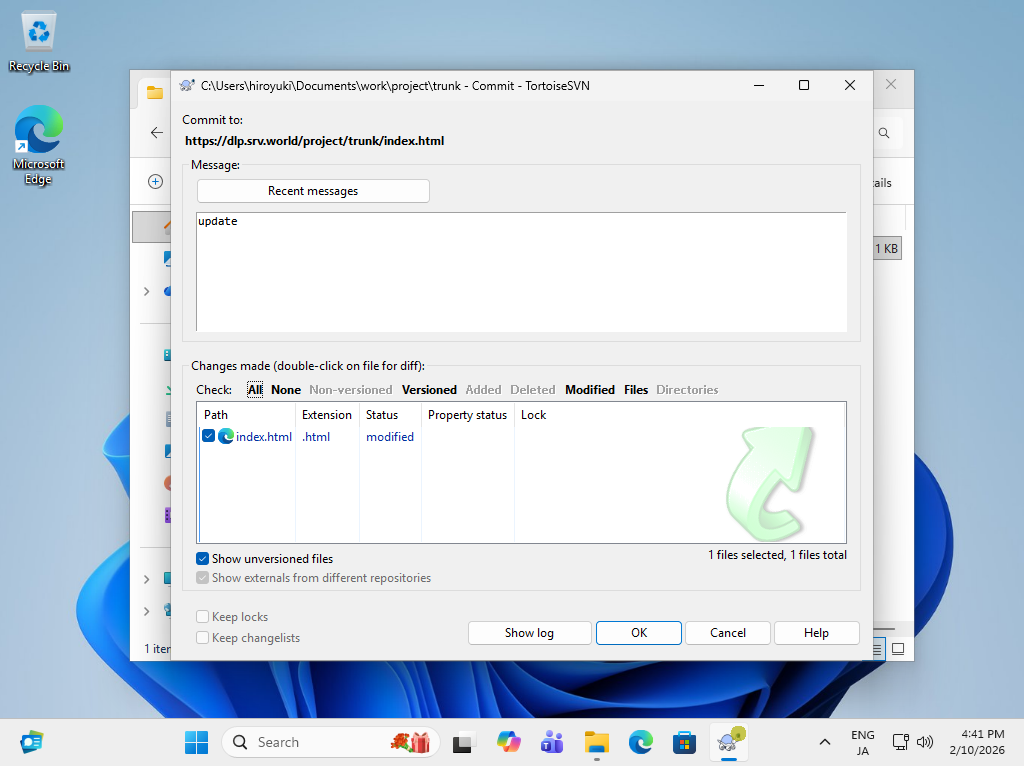This screenshot has width=1024, height=766.
Task: Open Microsoft Store from the taskbar
Action: tap(684, 742)
